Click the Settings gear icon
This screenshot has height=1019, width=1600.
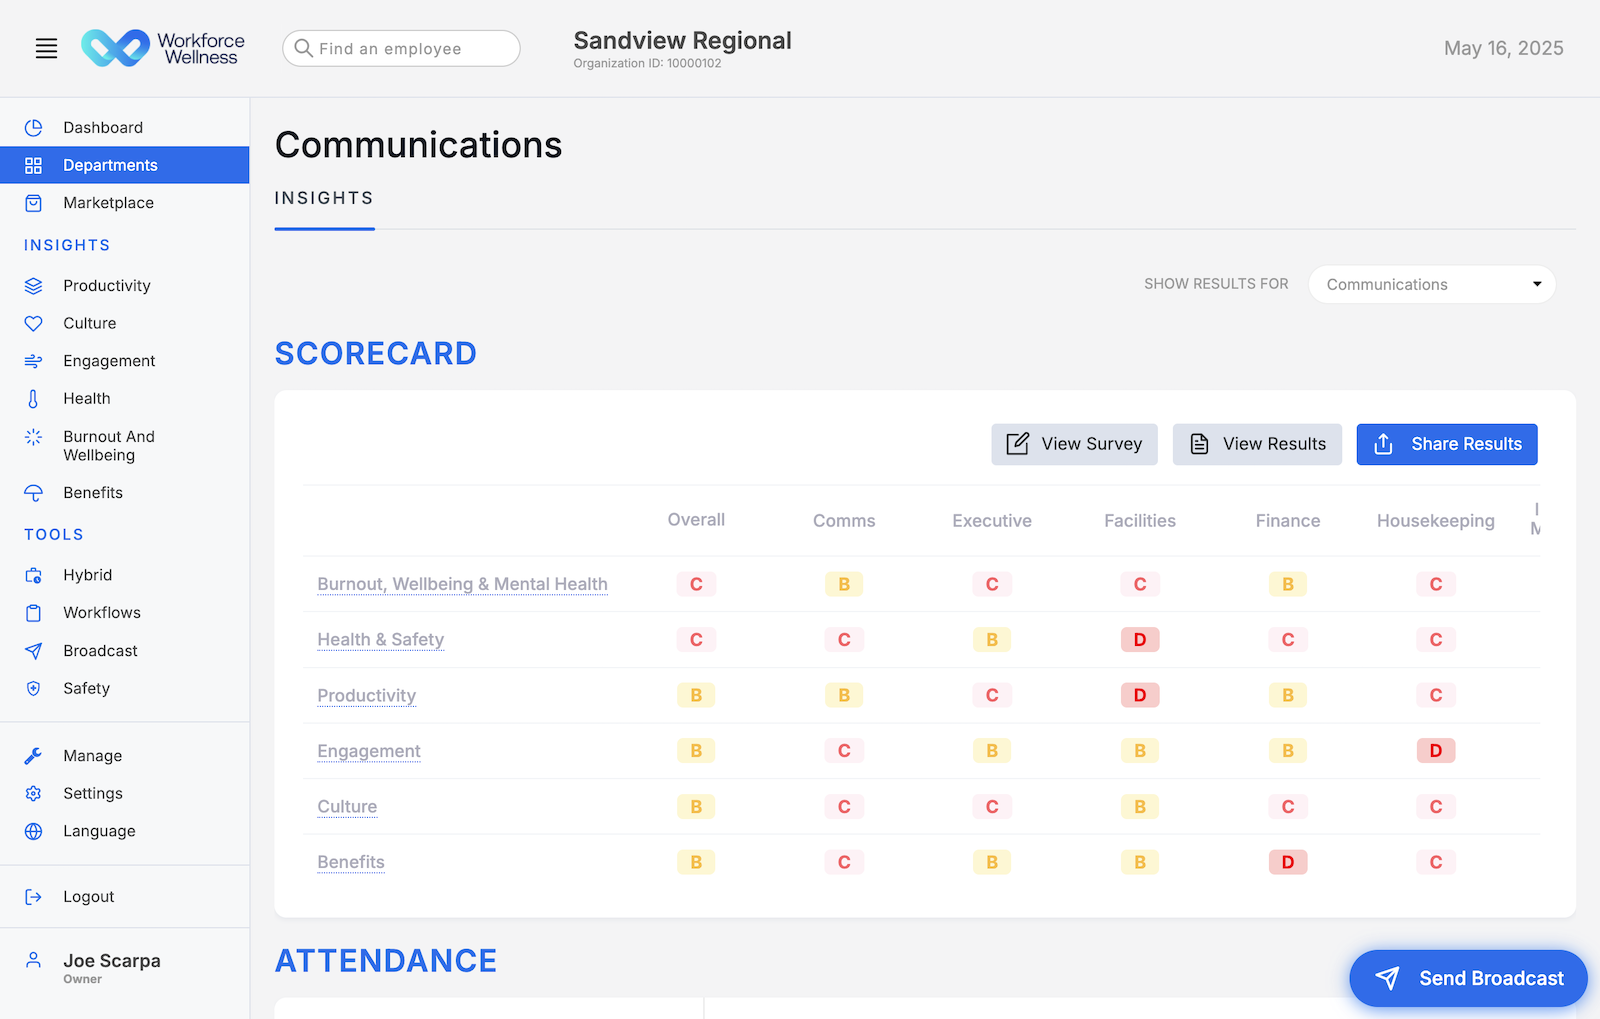click(33, 794)
